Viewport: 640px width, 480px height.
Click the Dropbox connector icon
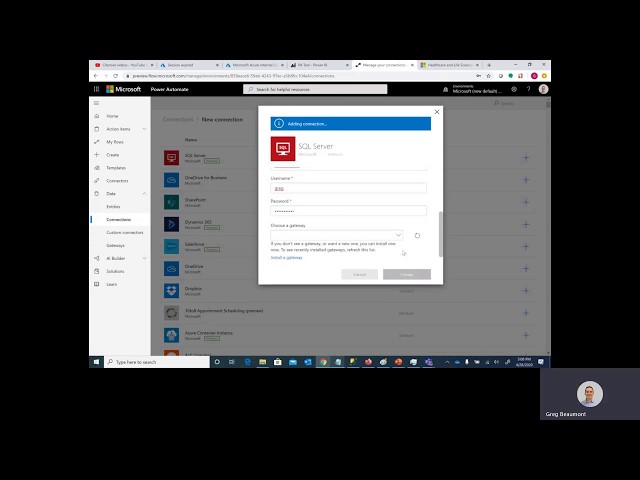click(x=171, y=291)
